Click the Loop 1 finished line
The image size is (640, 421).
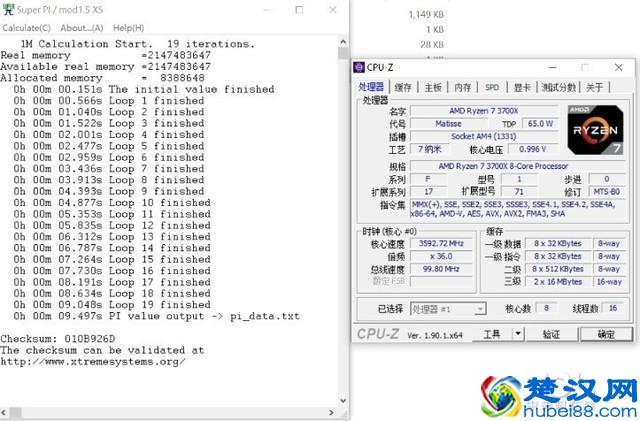(x=109, y=101)
